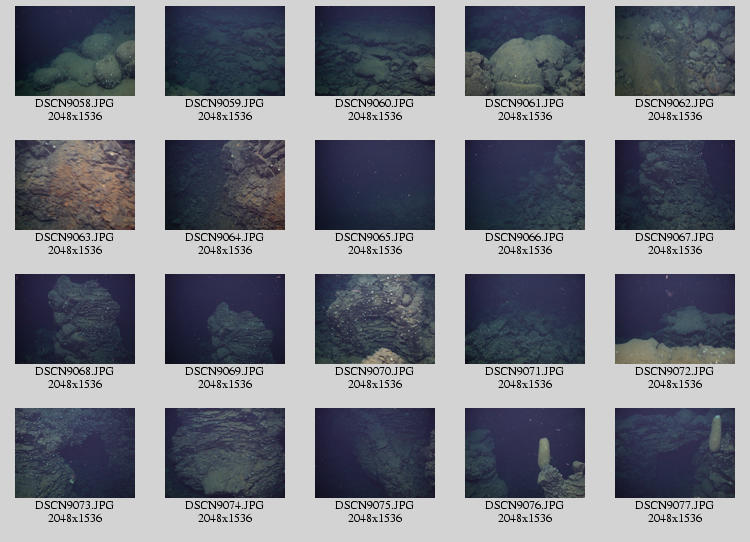Select the file name text DSCN9067.JPG
Viewport: 750px width, 542px height.
(674, 237)
